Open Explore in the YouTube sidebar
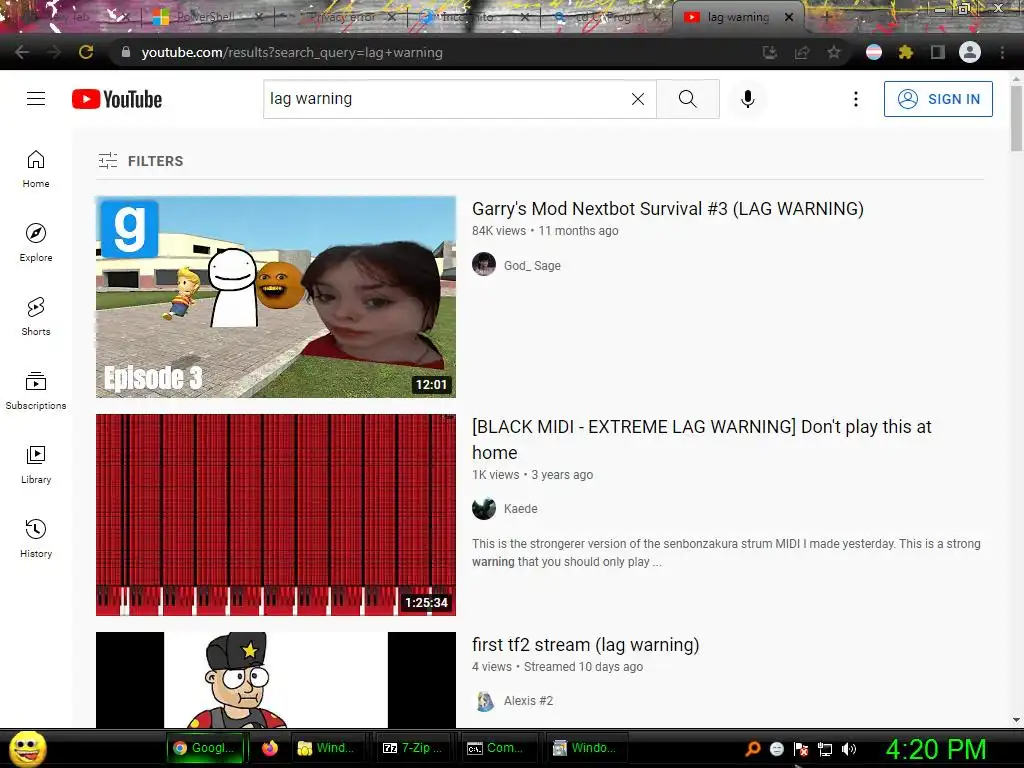The height and width of the screenshot is (768, 1024). click(36, 242)
